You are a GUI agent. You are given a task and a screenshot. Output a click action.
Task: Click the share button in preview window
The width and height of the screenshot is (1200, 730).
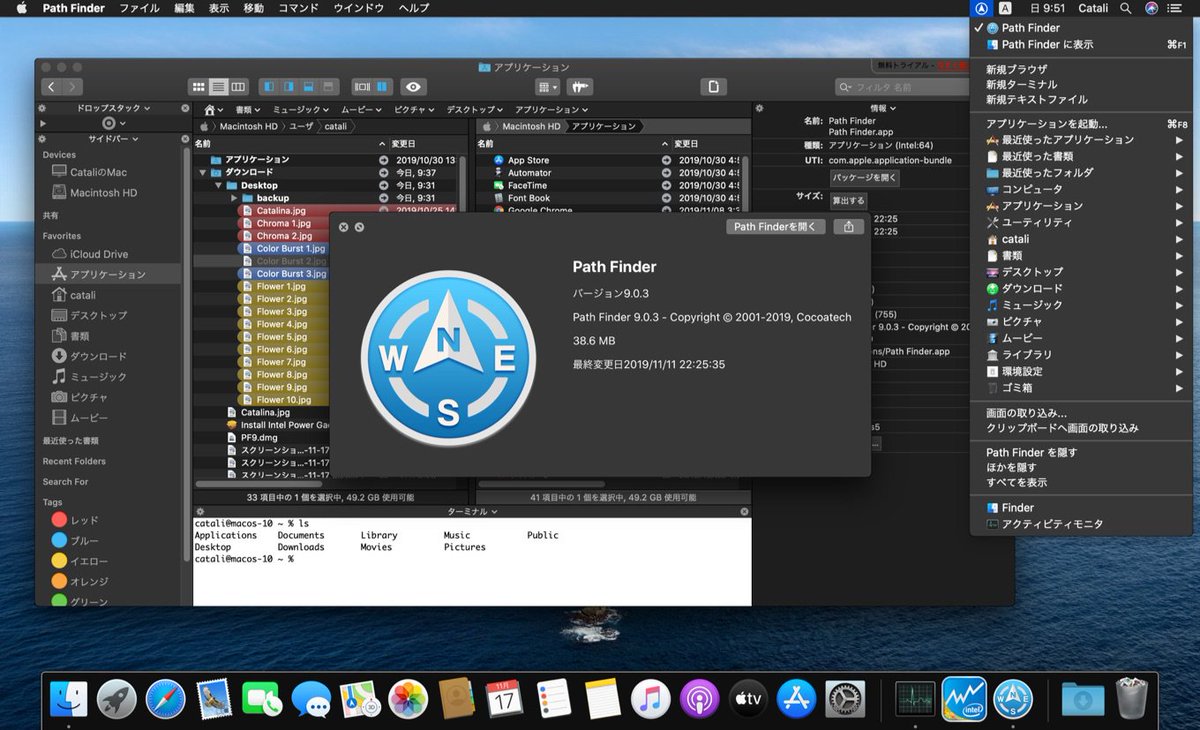click(x=848, y=227)
